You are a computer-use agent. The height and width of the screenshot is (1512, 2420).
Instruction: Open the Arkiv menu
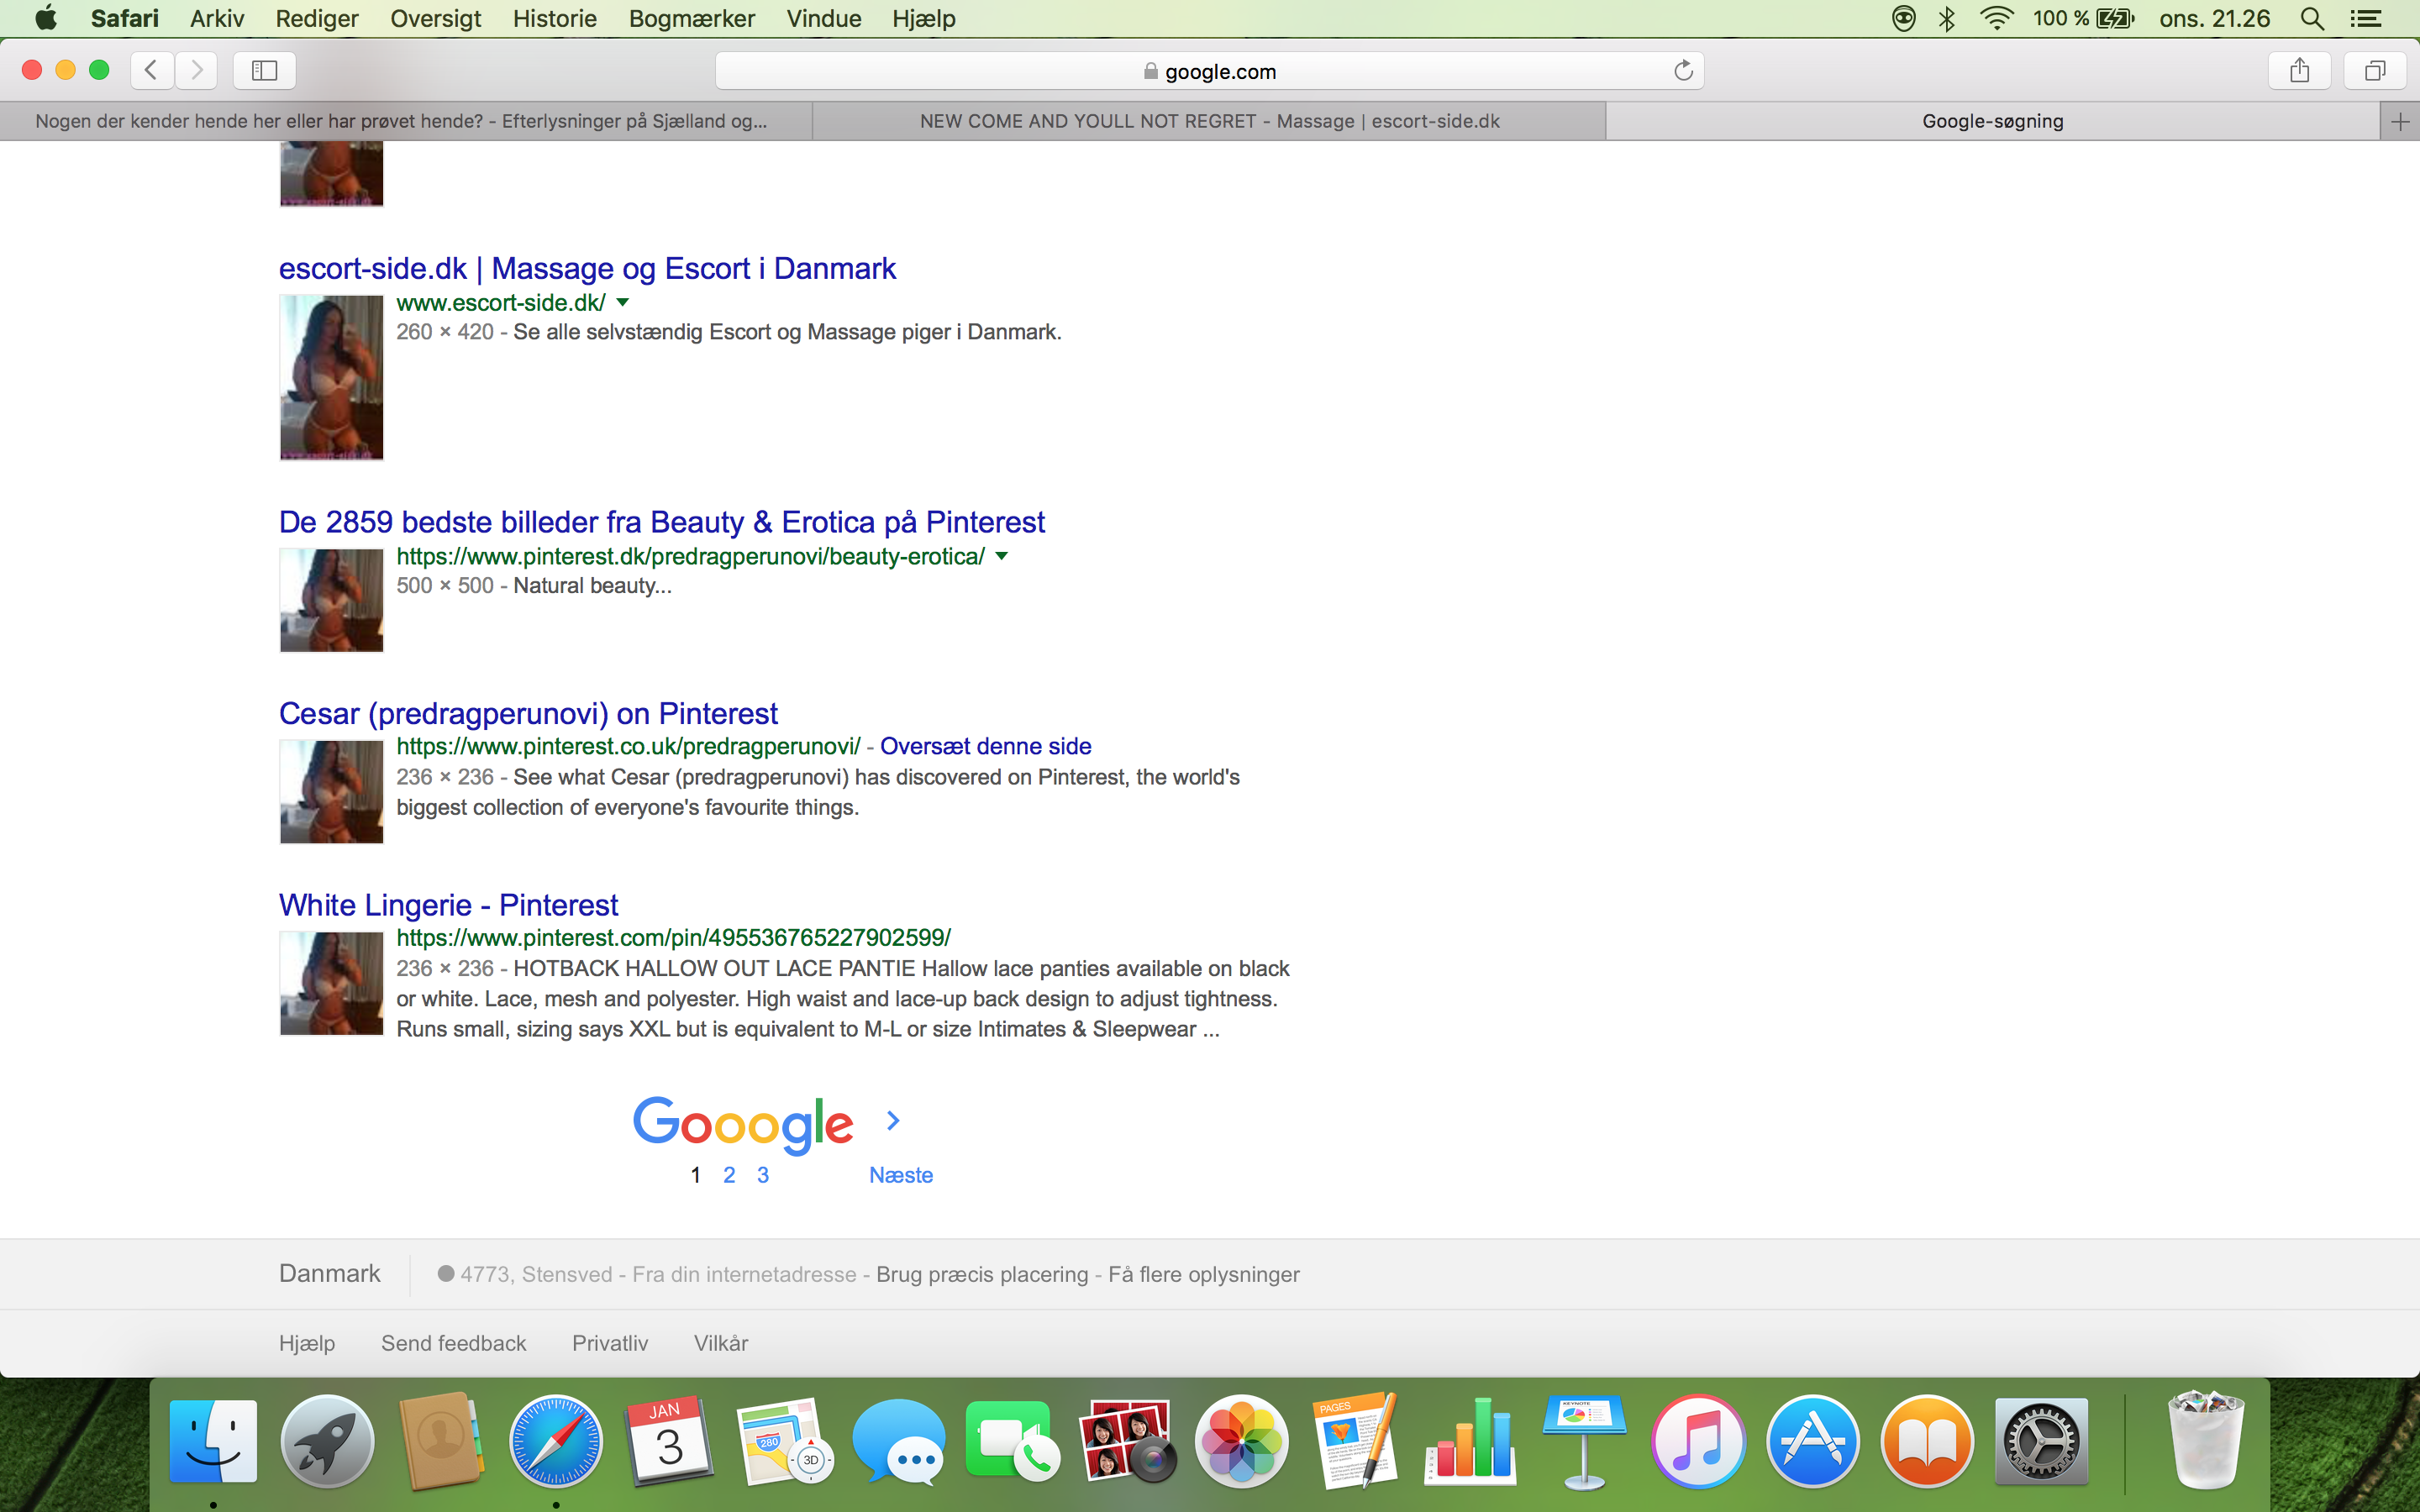(217, 18)
